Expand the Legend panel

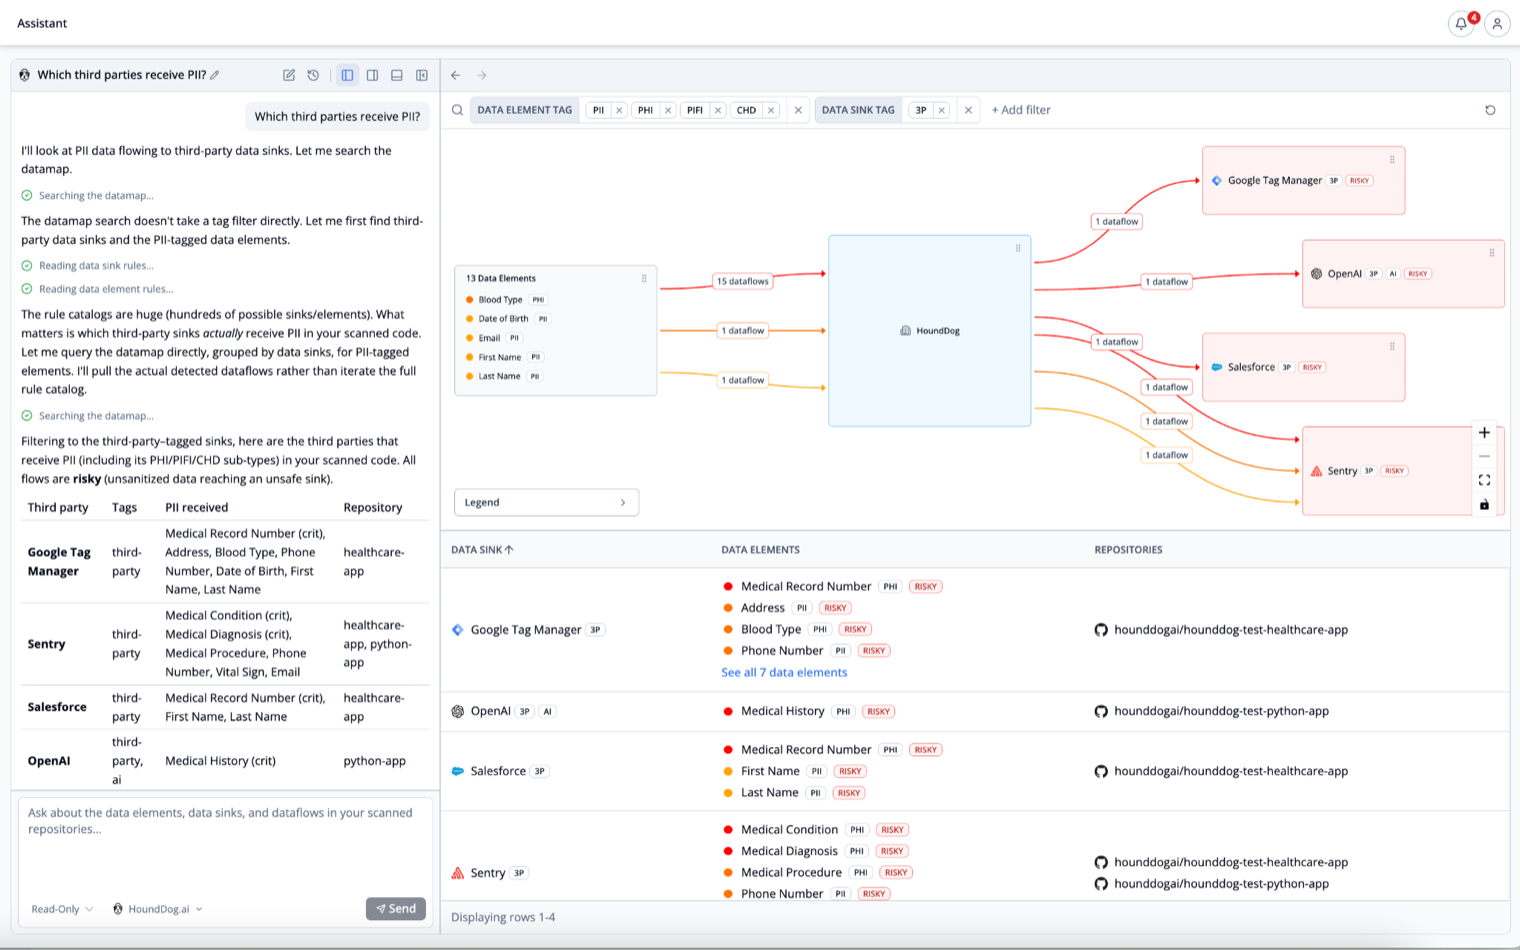(x=546, y=502)
